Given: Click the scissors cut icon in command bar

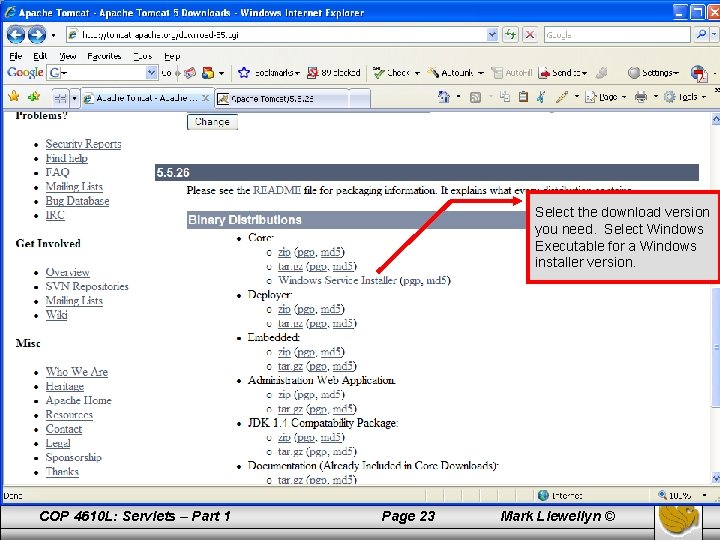Looking at the screenshot, I should (x=541, y=97).
